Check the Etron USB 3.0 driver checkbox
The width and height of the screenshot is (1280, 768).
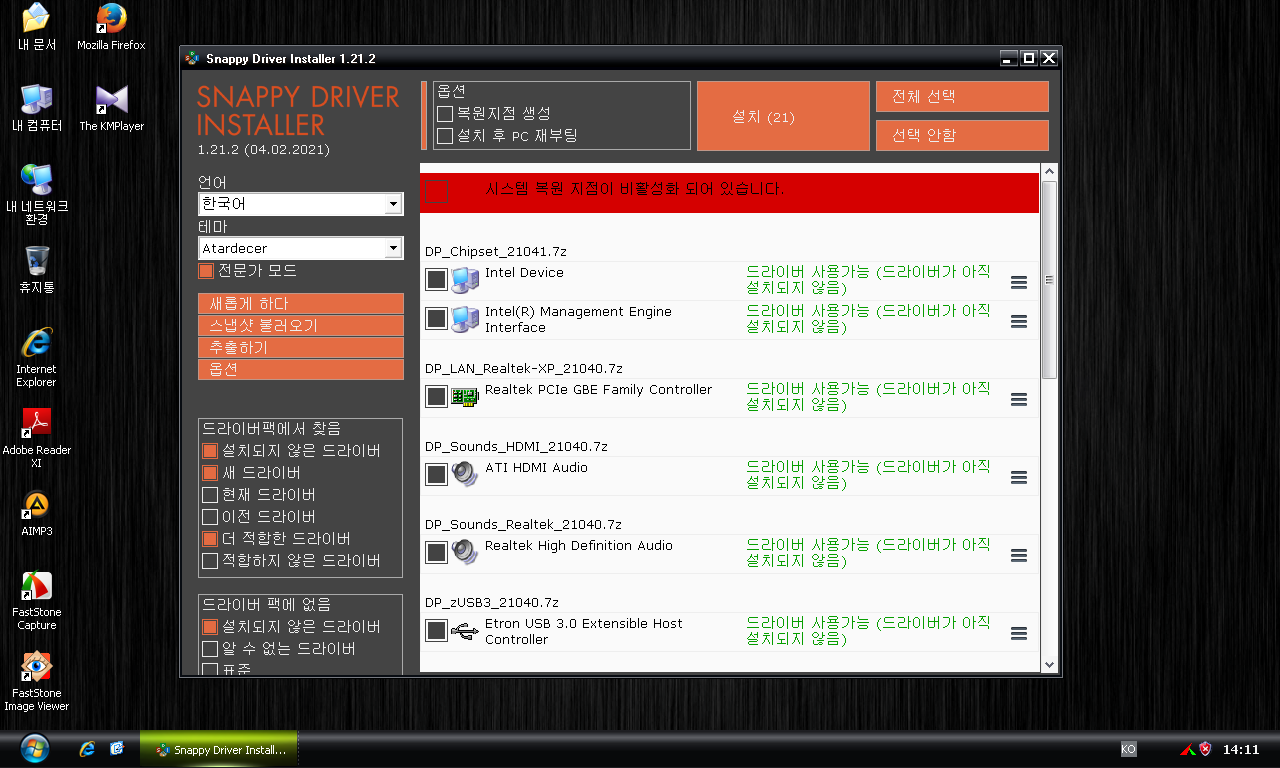pyautogui.click(x=436, y=630)
